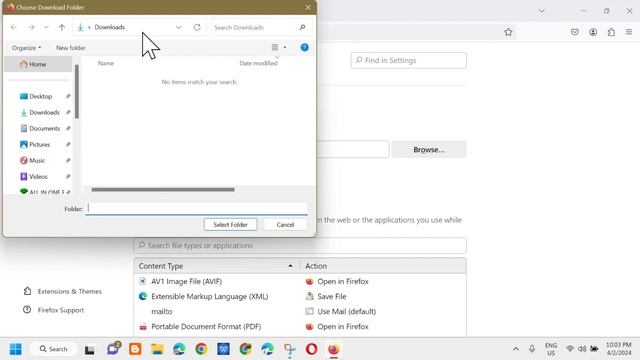The image size is (640, 360).
Task: Select Pictures in navigation pane
Action: tap(40, 144)
